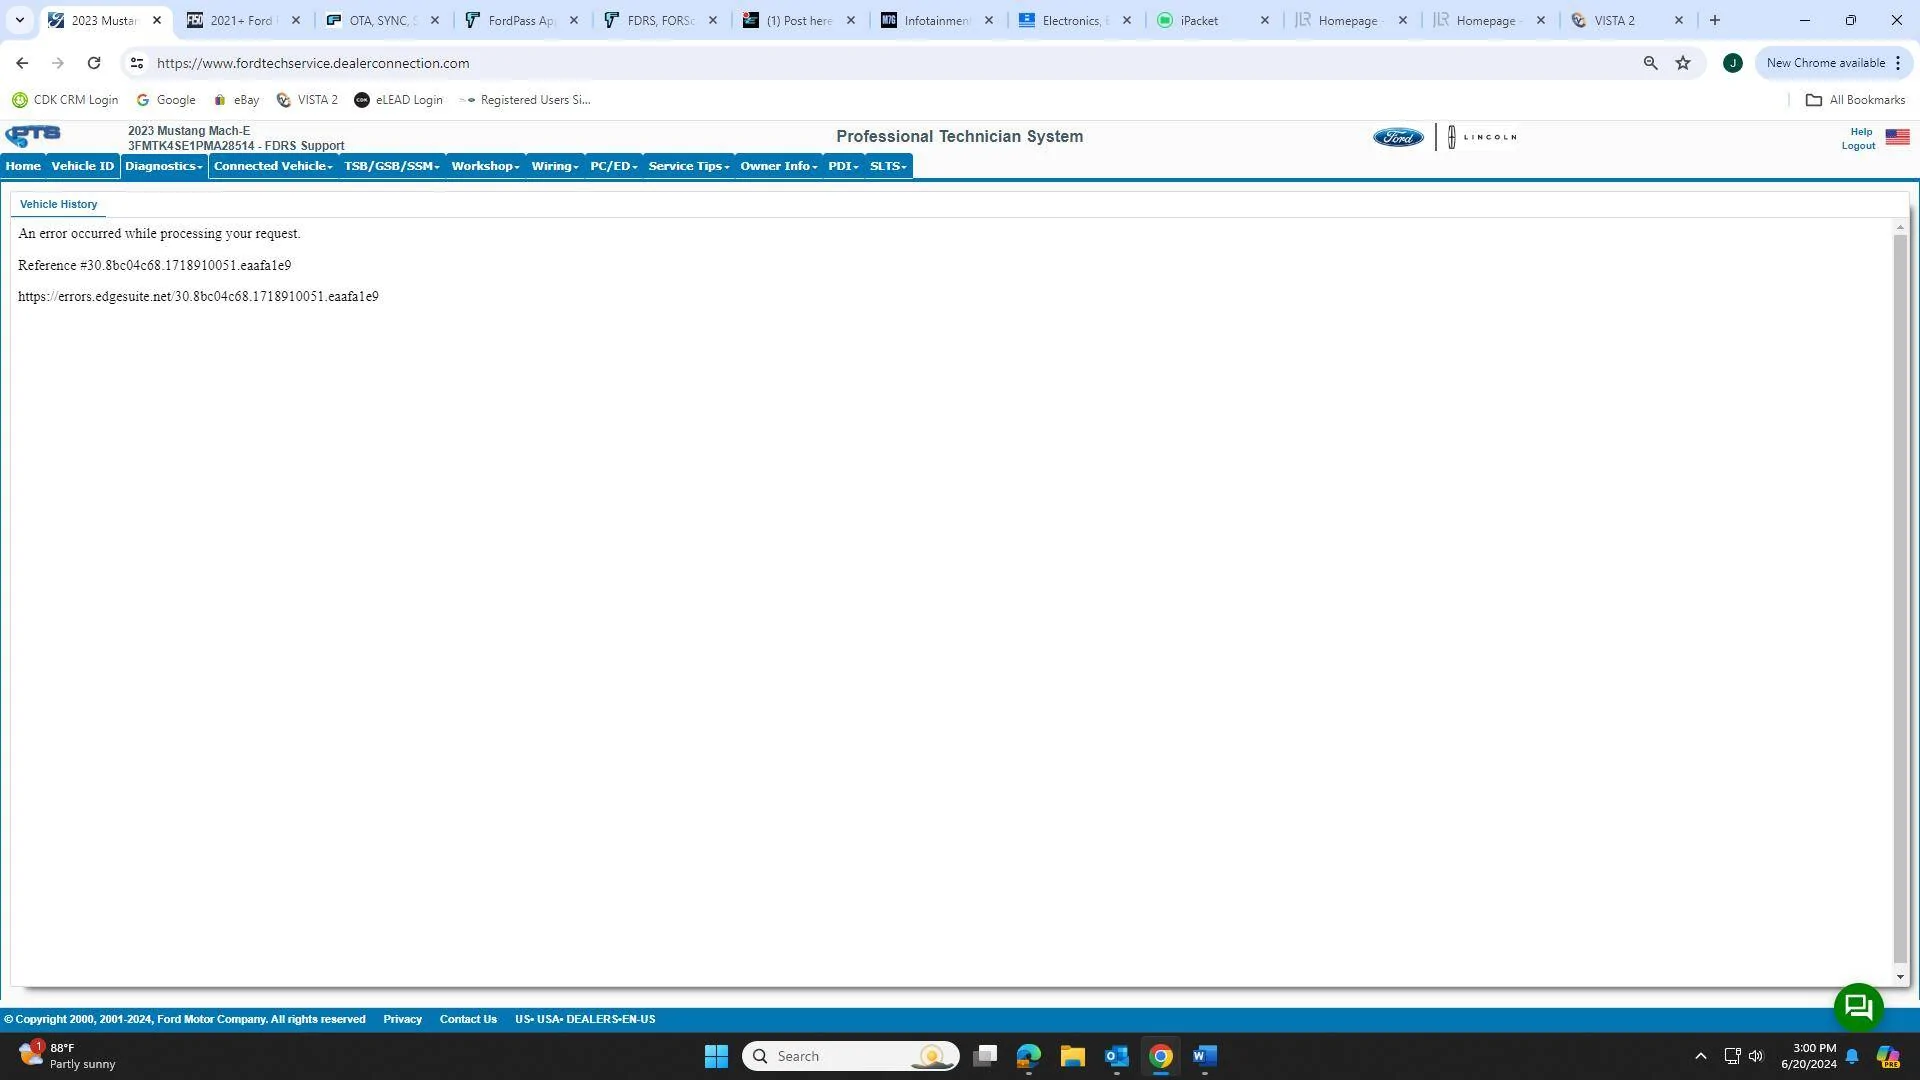Click the scrollbar down arrow
Viewport: 1920px width, 1080px height.
click(x=1900, y=977)
